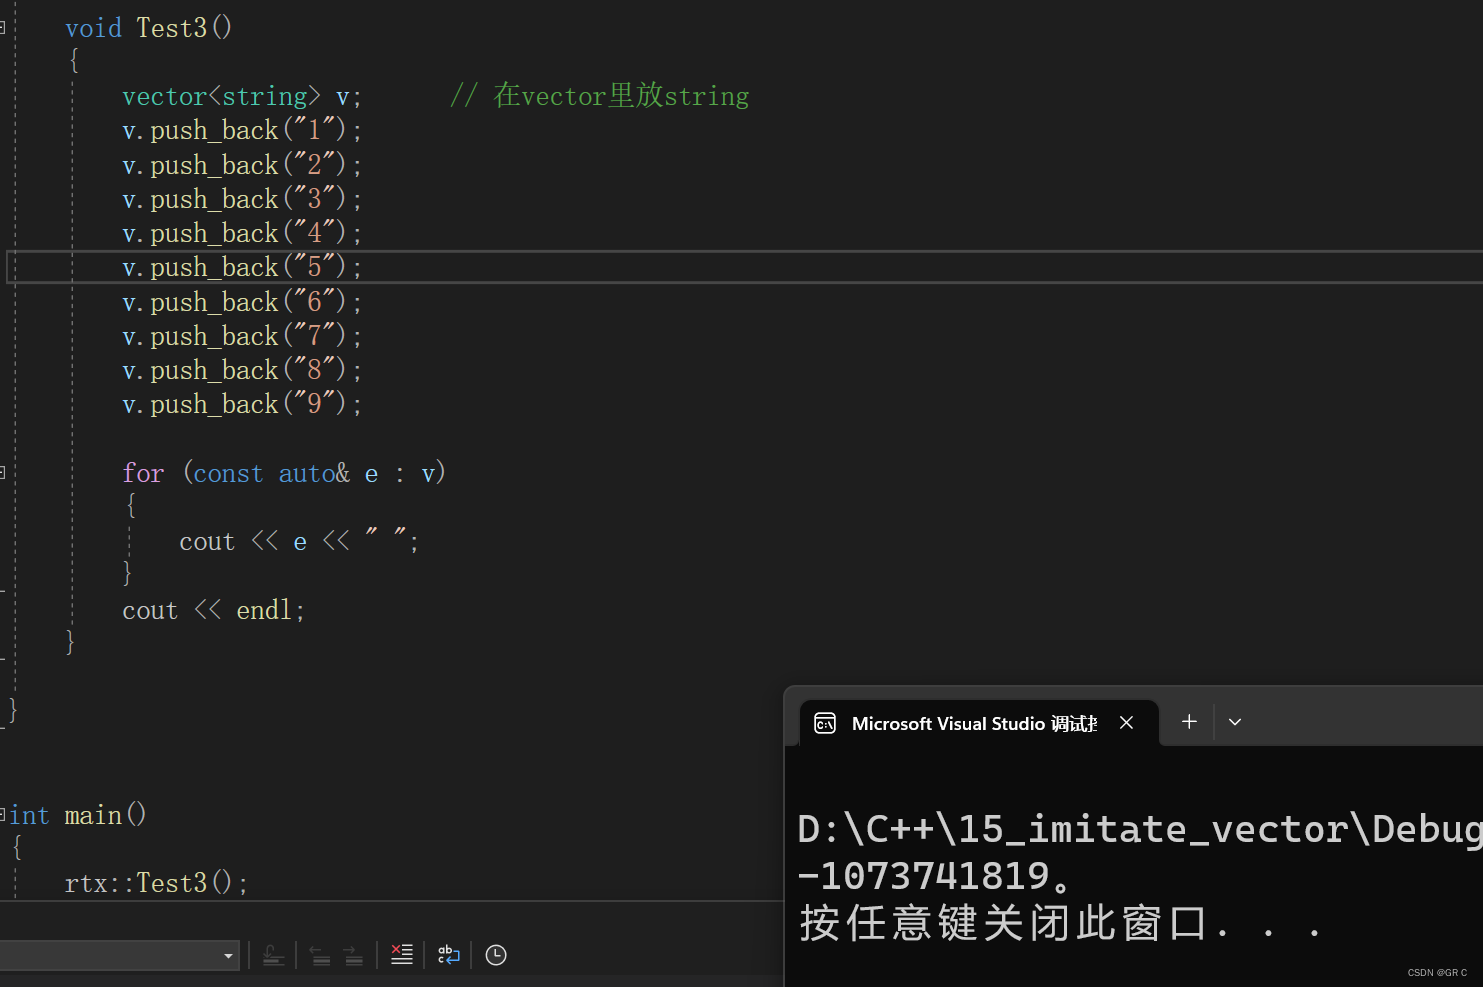This screenshot has width=1483, height=987.
Task: Click the line v.push_back("5")
Action: pyautogui.click(x=242, y=267)
